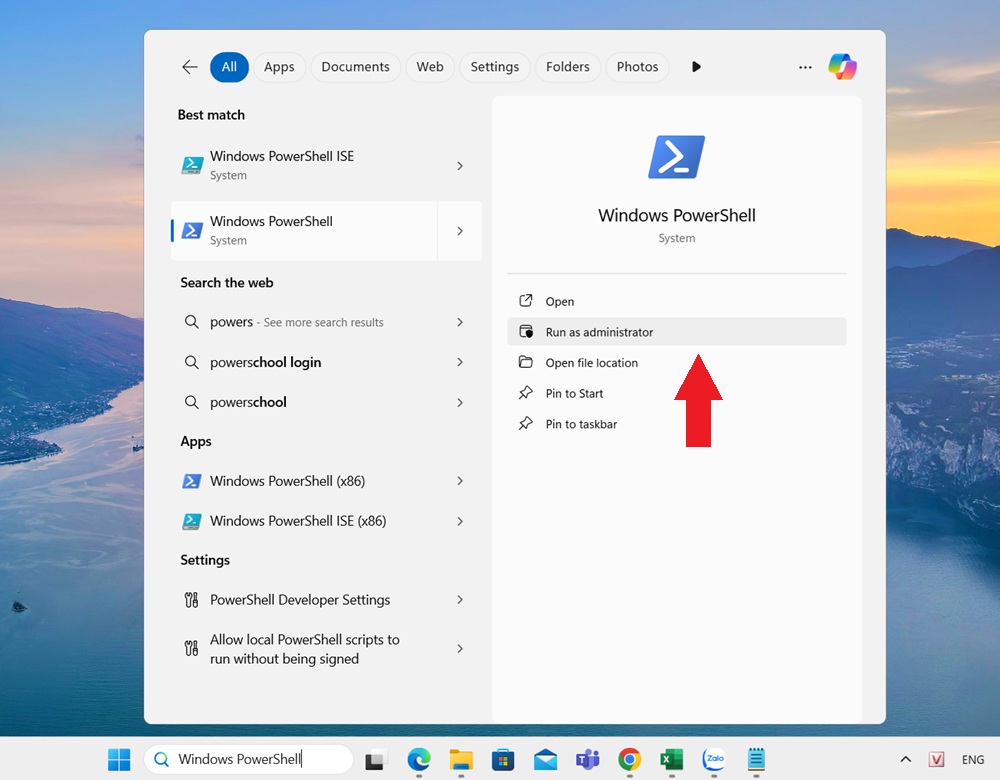Select the Windows PowerShell System result
Screen dimensions: 1000x780
point(304,230)
